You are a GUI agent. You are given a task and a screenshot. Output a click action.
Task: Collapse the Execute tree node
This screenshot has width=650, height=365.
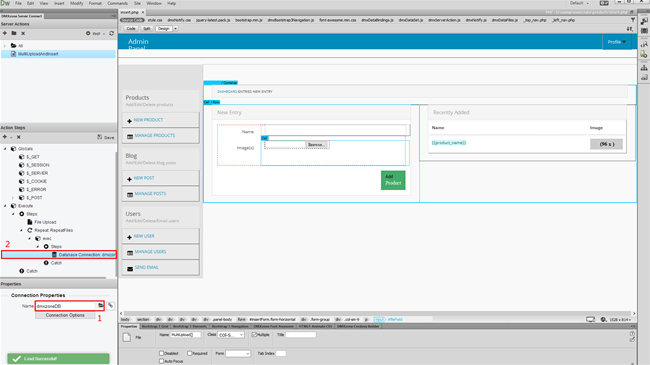(5, 206)
